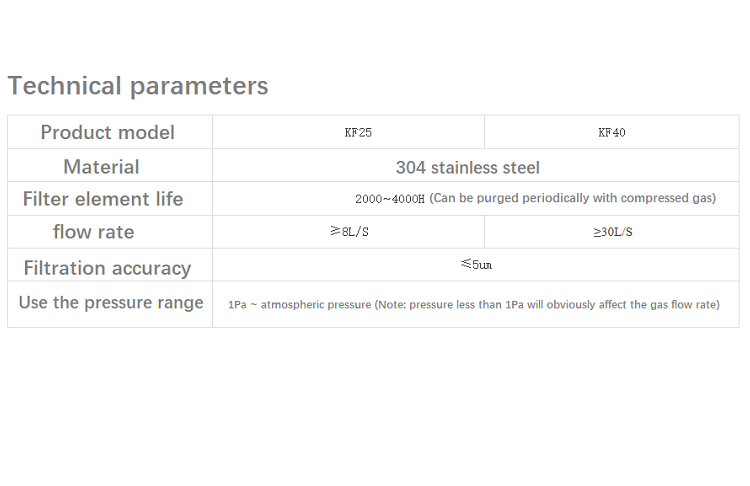Select the 'Filtration accuracy' row label
The width and height of the screenshot is (750, 486).
click(107, 268)
